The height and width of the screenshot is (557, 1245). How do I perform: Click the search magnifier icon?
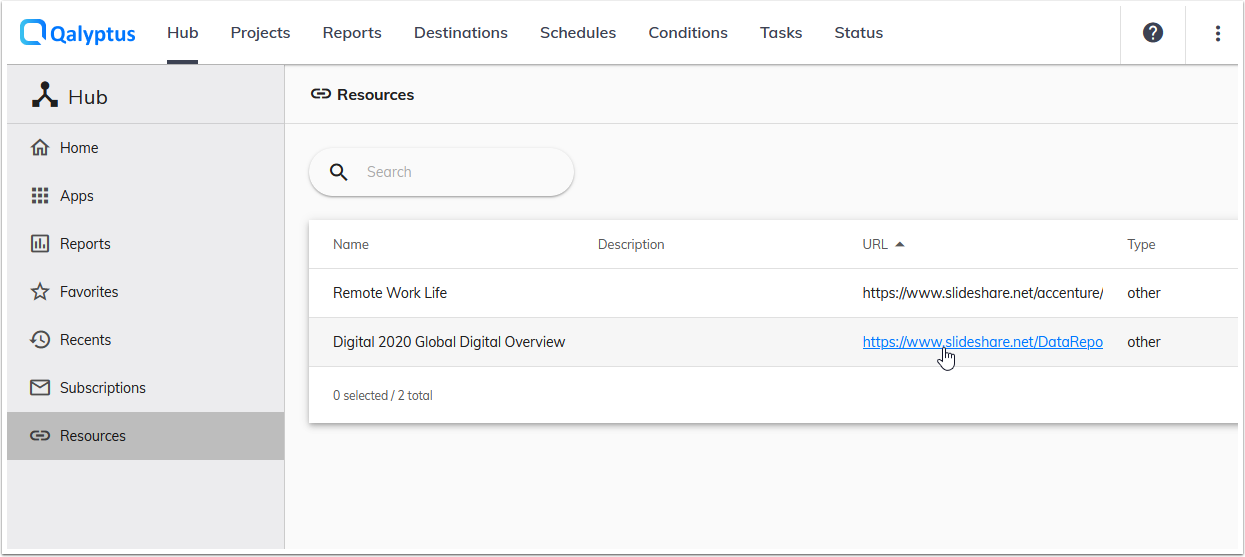339,172
